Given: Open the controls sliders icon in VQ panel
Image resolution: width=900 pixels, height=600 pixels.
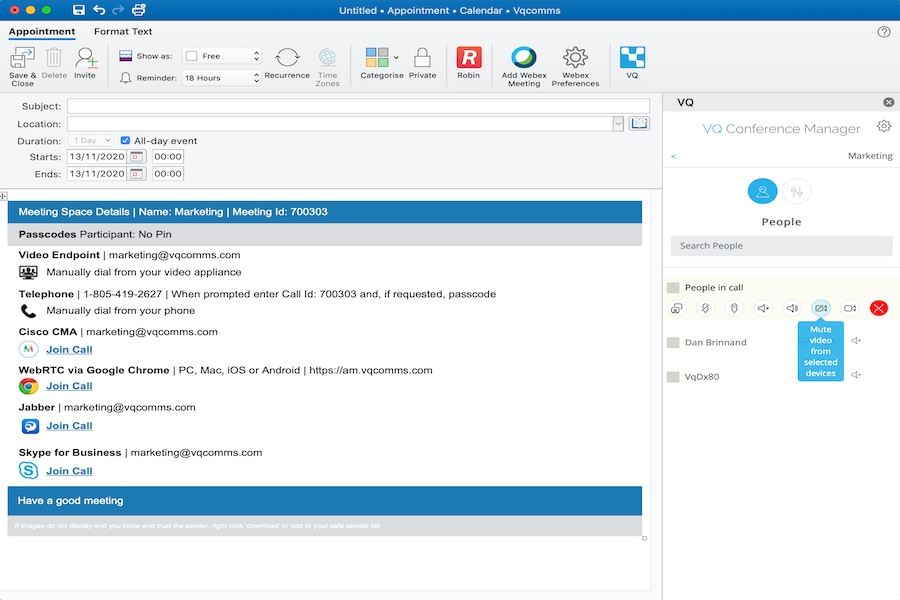Looking at the screenshot, I should (797, 191).
